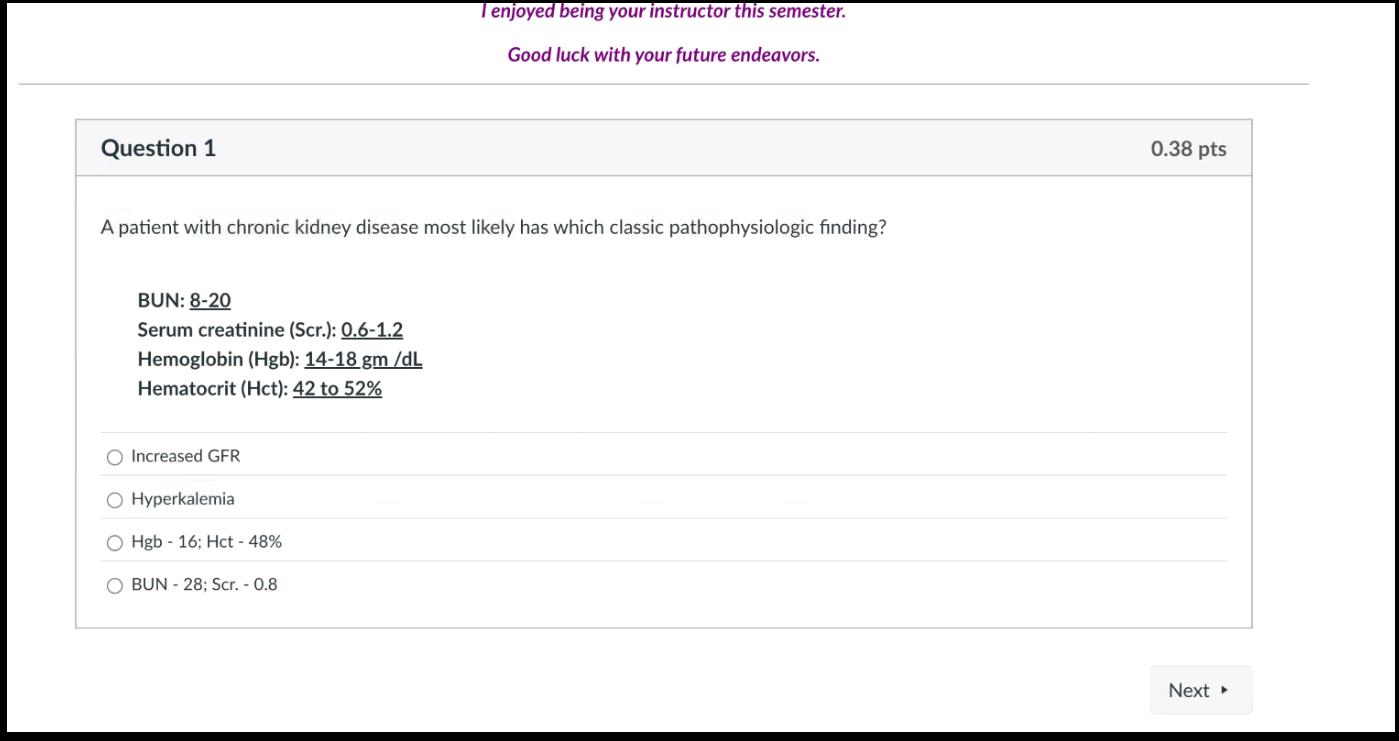Click the Next button
This screenshot has height=741, width=1399.
1189,690
